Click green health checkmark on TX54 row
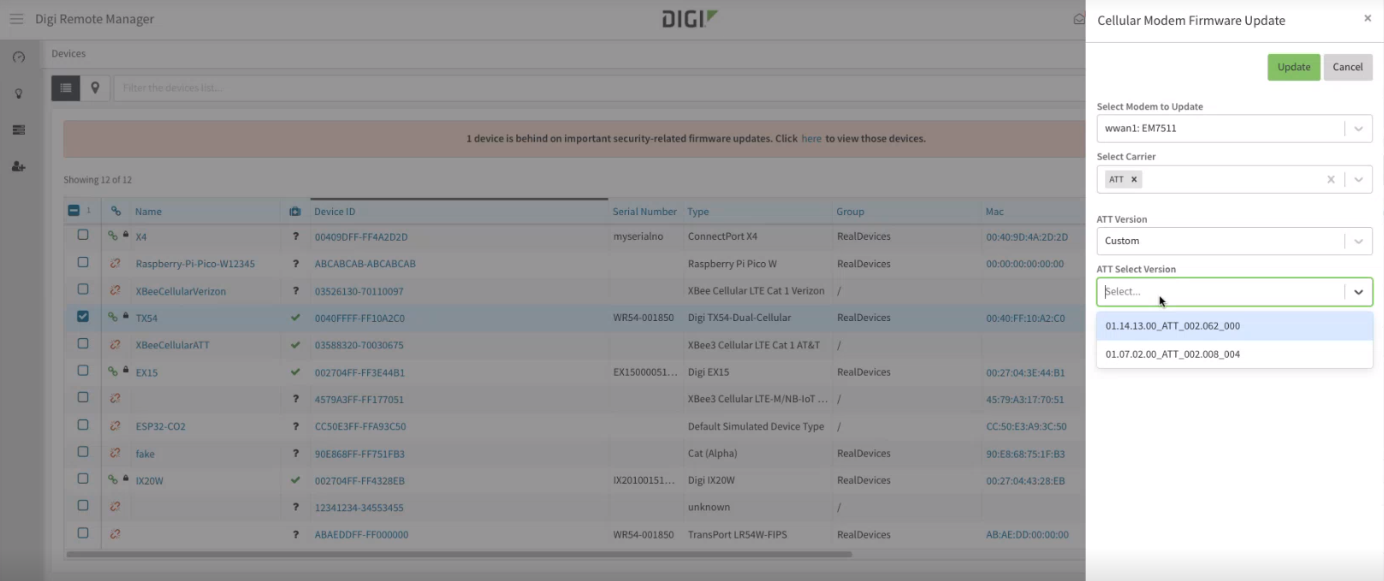Viewport: 1384px width, 581px height. pyautogui.click(x=295, y=317)
